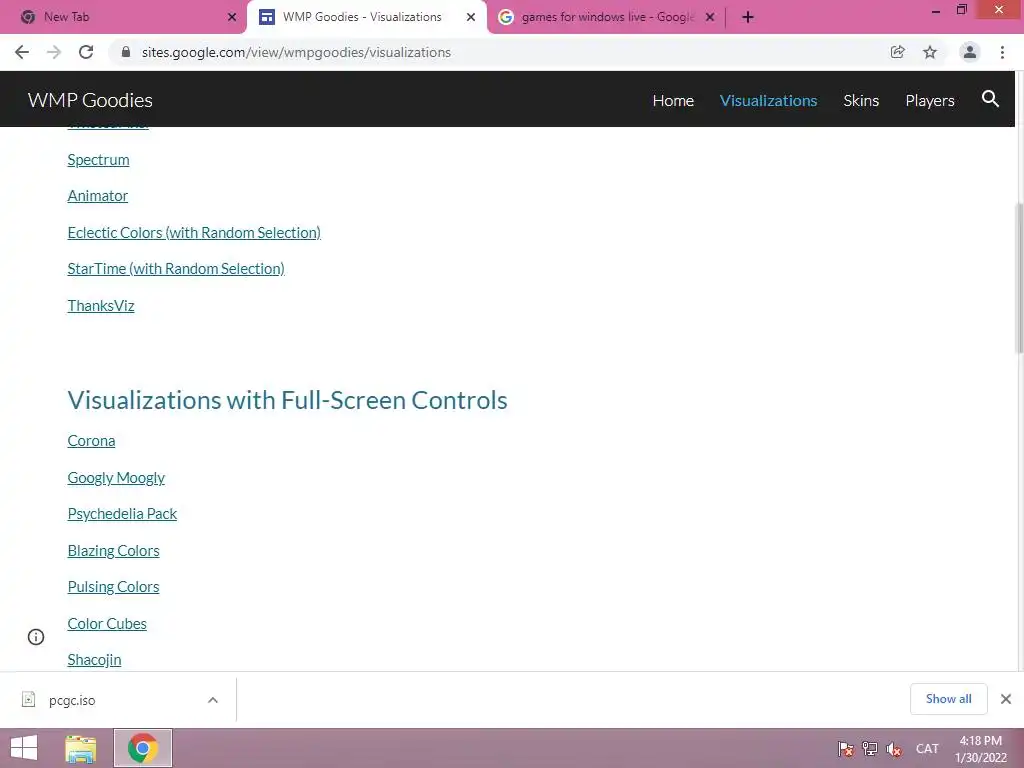Click the WMP Goodies site title

(x=90, y=100)
